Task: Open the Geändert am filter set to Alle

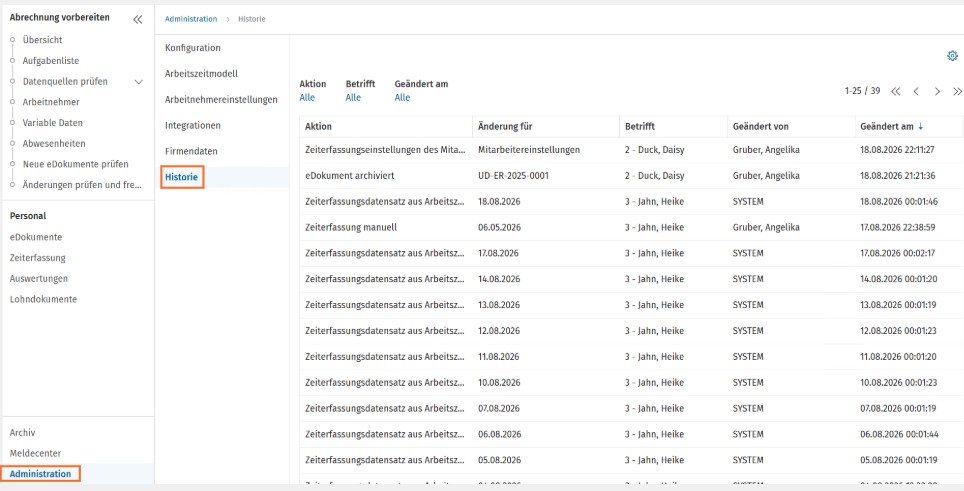Action: 402,98
